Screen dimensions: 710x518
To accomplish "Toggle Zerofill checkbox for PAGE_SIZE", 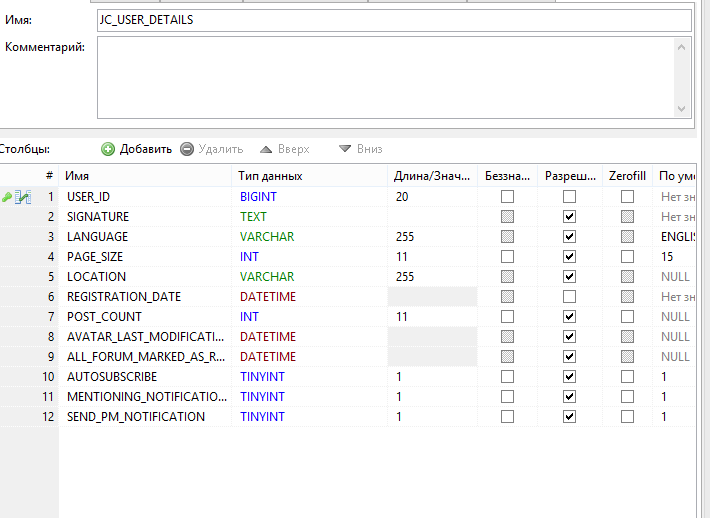I will tap(627, 257).
